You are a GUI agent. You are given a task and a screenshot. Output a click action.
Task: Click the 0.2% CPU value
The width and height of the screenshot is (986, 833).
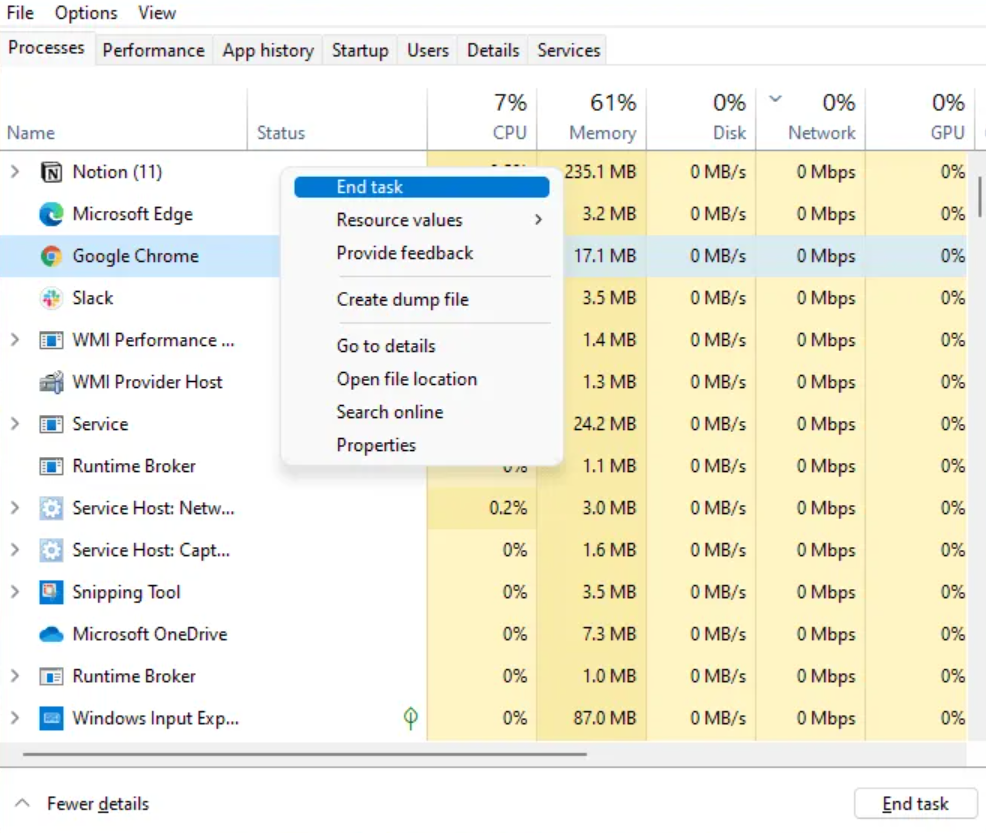pos(508,508)
